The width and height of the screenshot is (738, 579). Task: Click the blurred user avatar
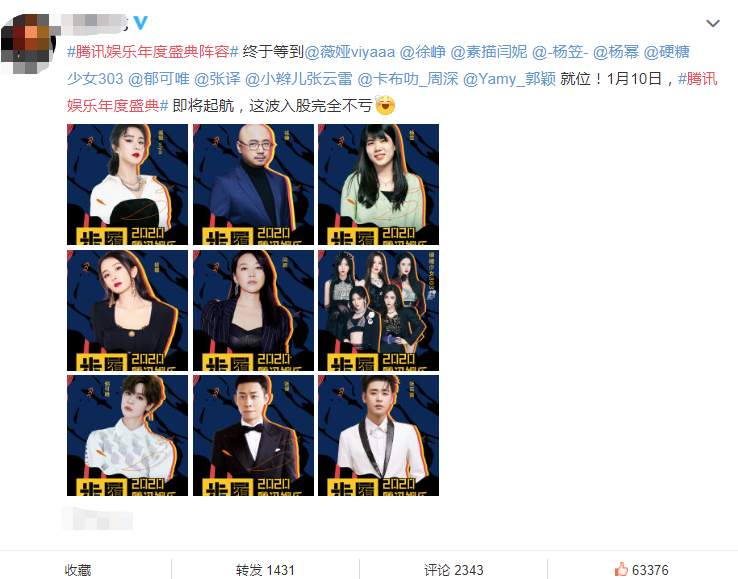(x=26, y=43)
